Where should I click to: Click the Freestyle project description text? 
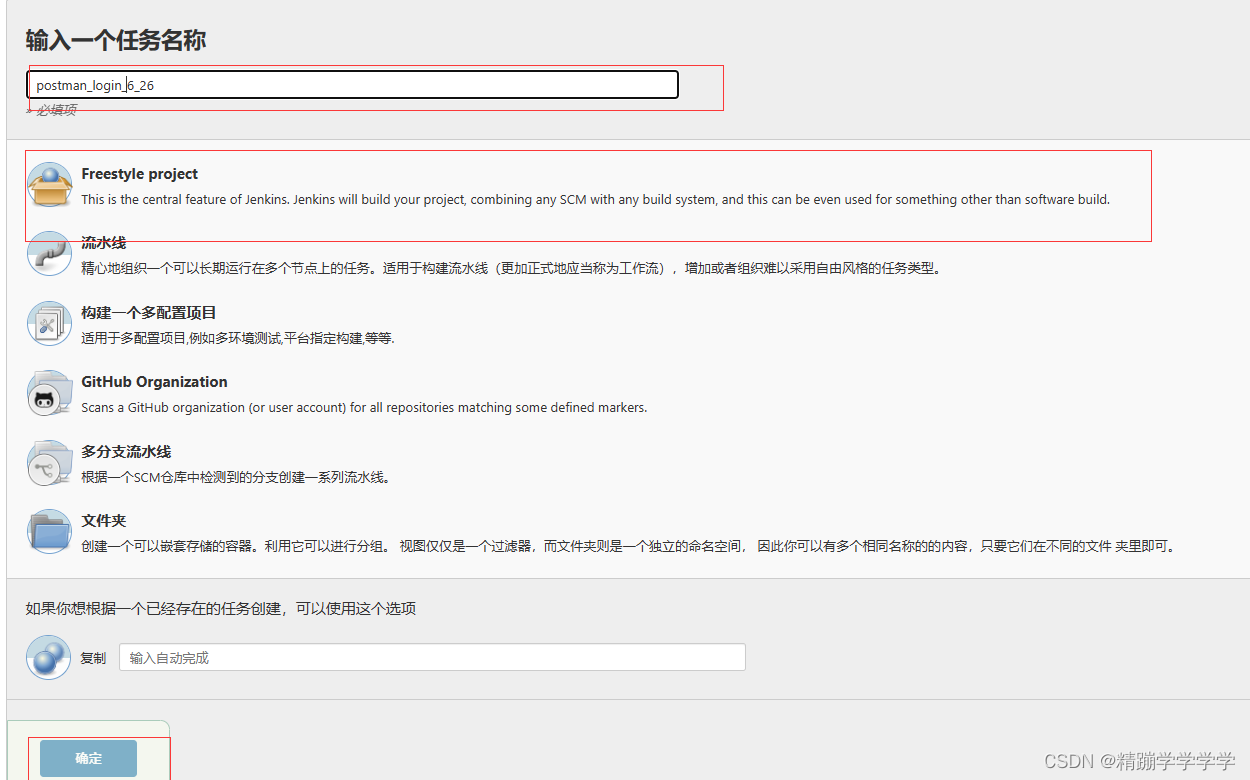(x=595, y=199)
